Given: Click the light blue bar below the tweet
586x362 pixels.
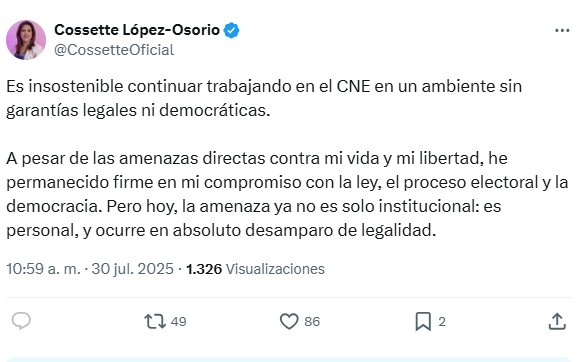Looking at the screenshot, I should pyautogui.click(x=289, y=359).
